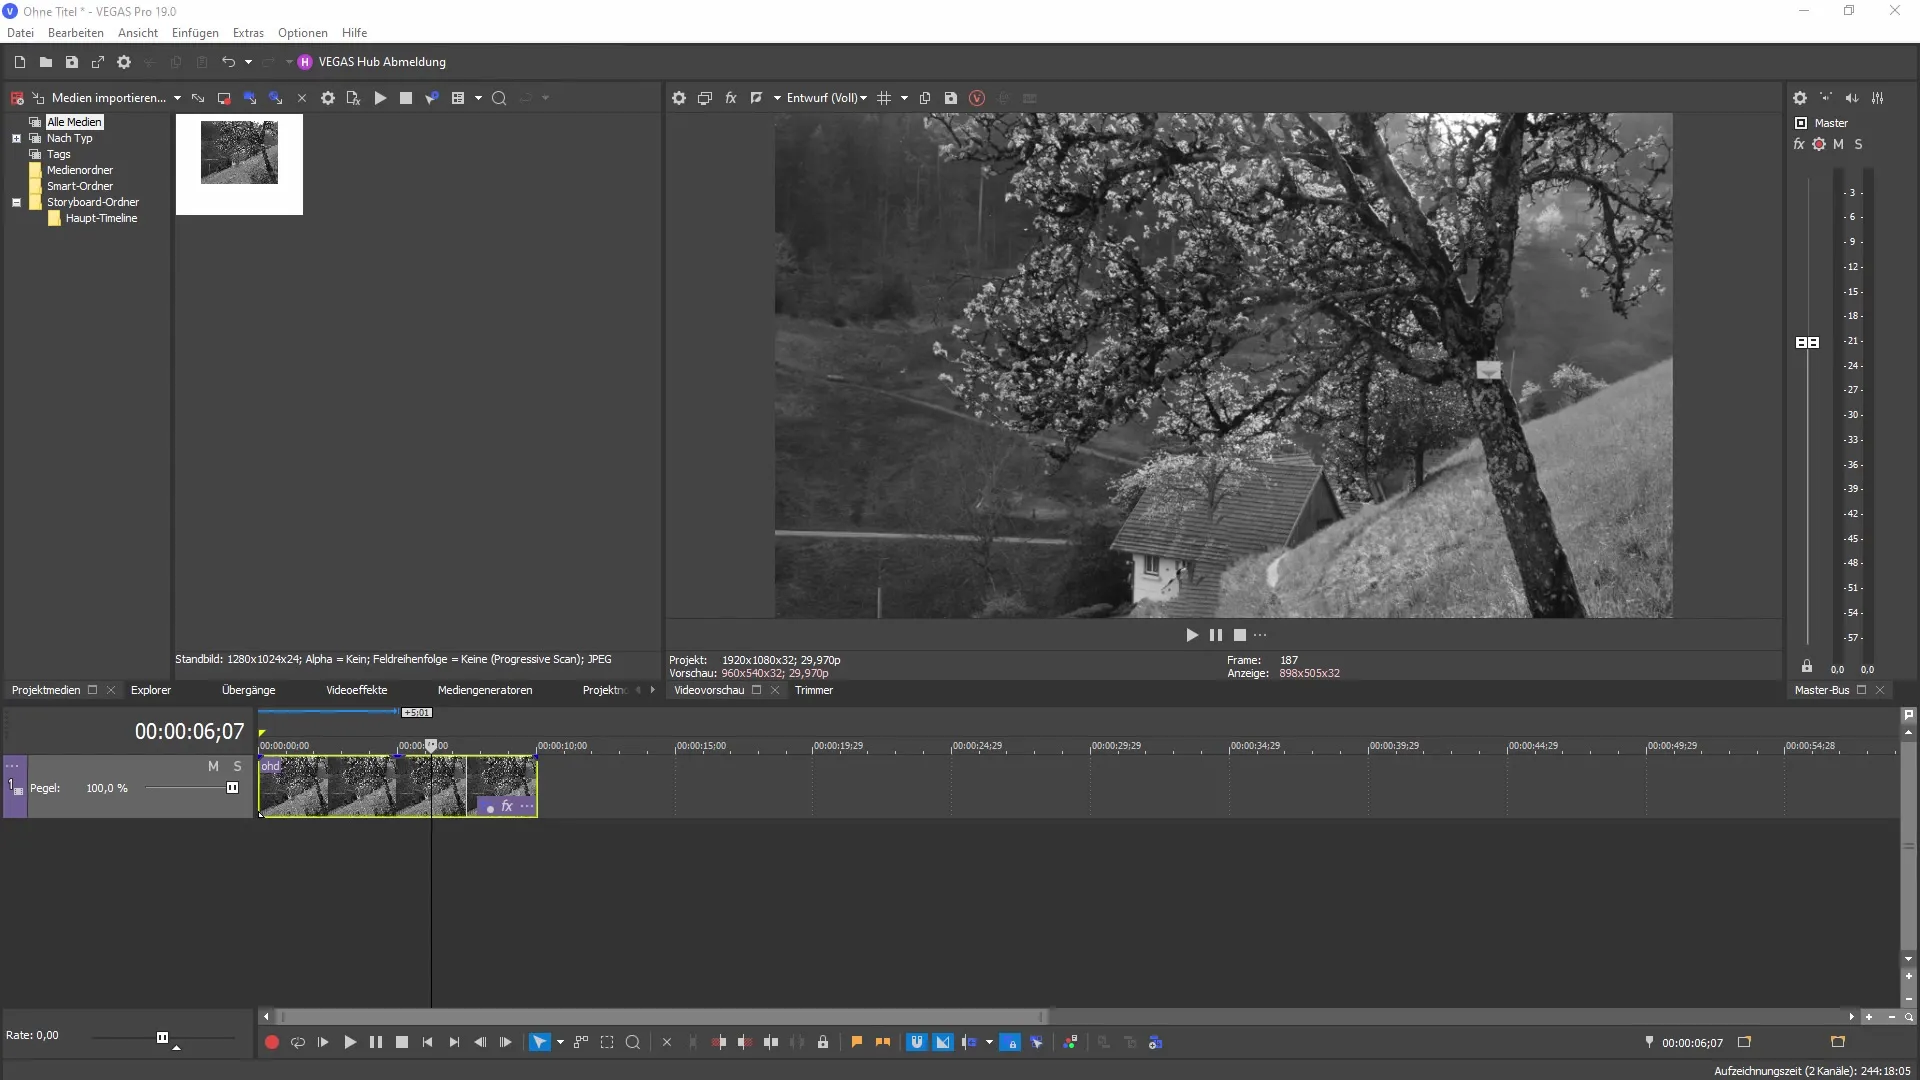
Task: Solo video track 1
Action: 237,766
